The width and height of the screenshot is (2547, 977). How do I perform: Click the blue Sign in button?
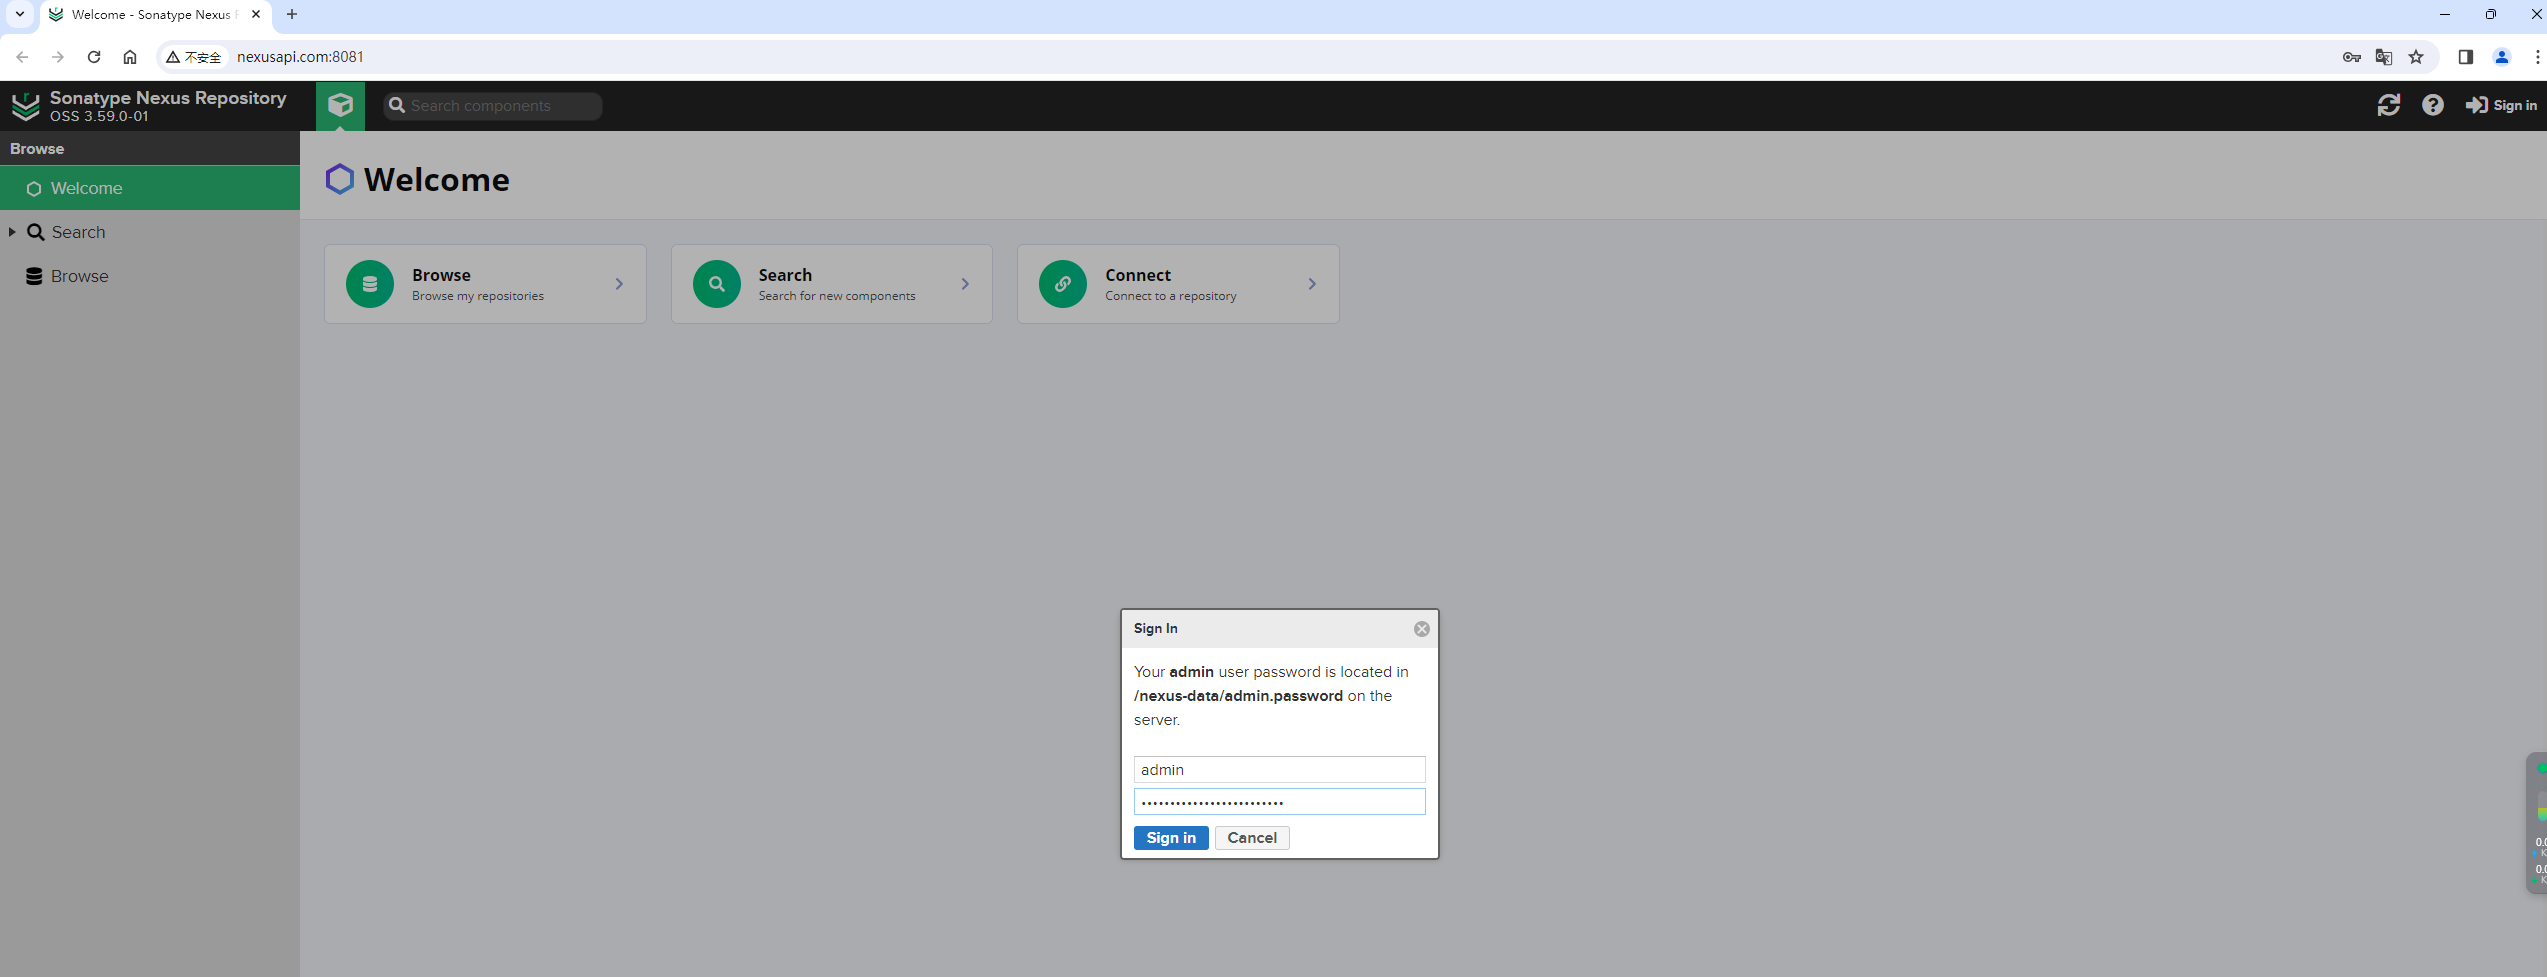pyautogui.click(x=1170, y=838)
